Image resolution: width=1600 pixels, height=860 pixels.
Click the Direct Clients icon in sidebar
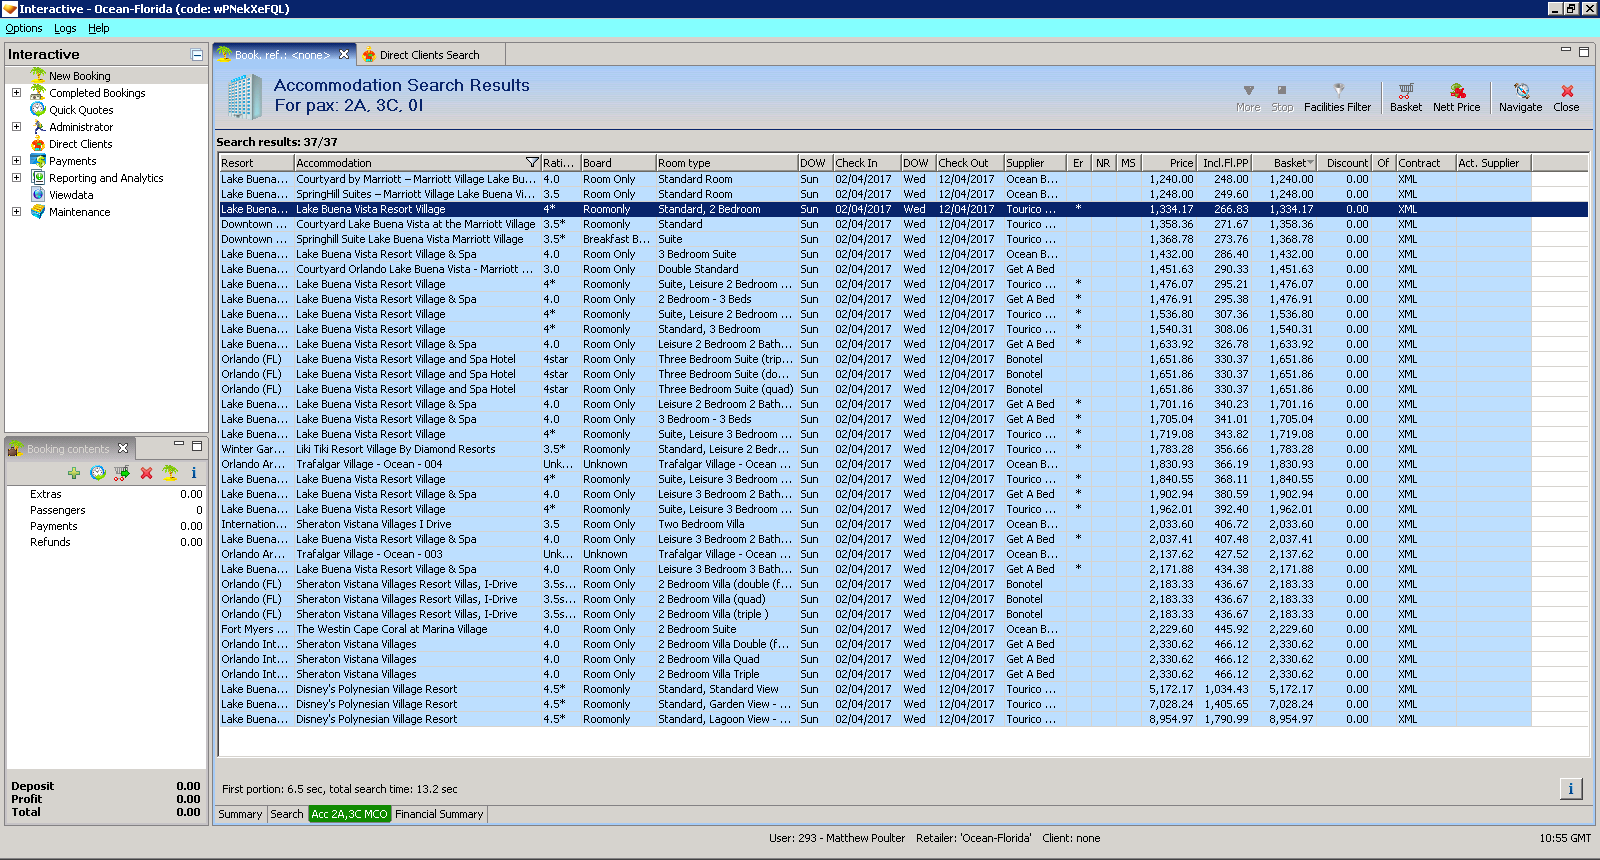tap(38, 143)
